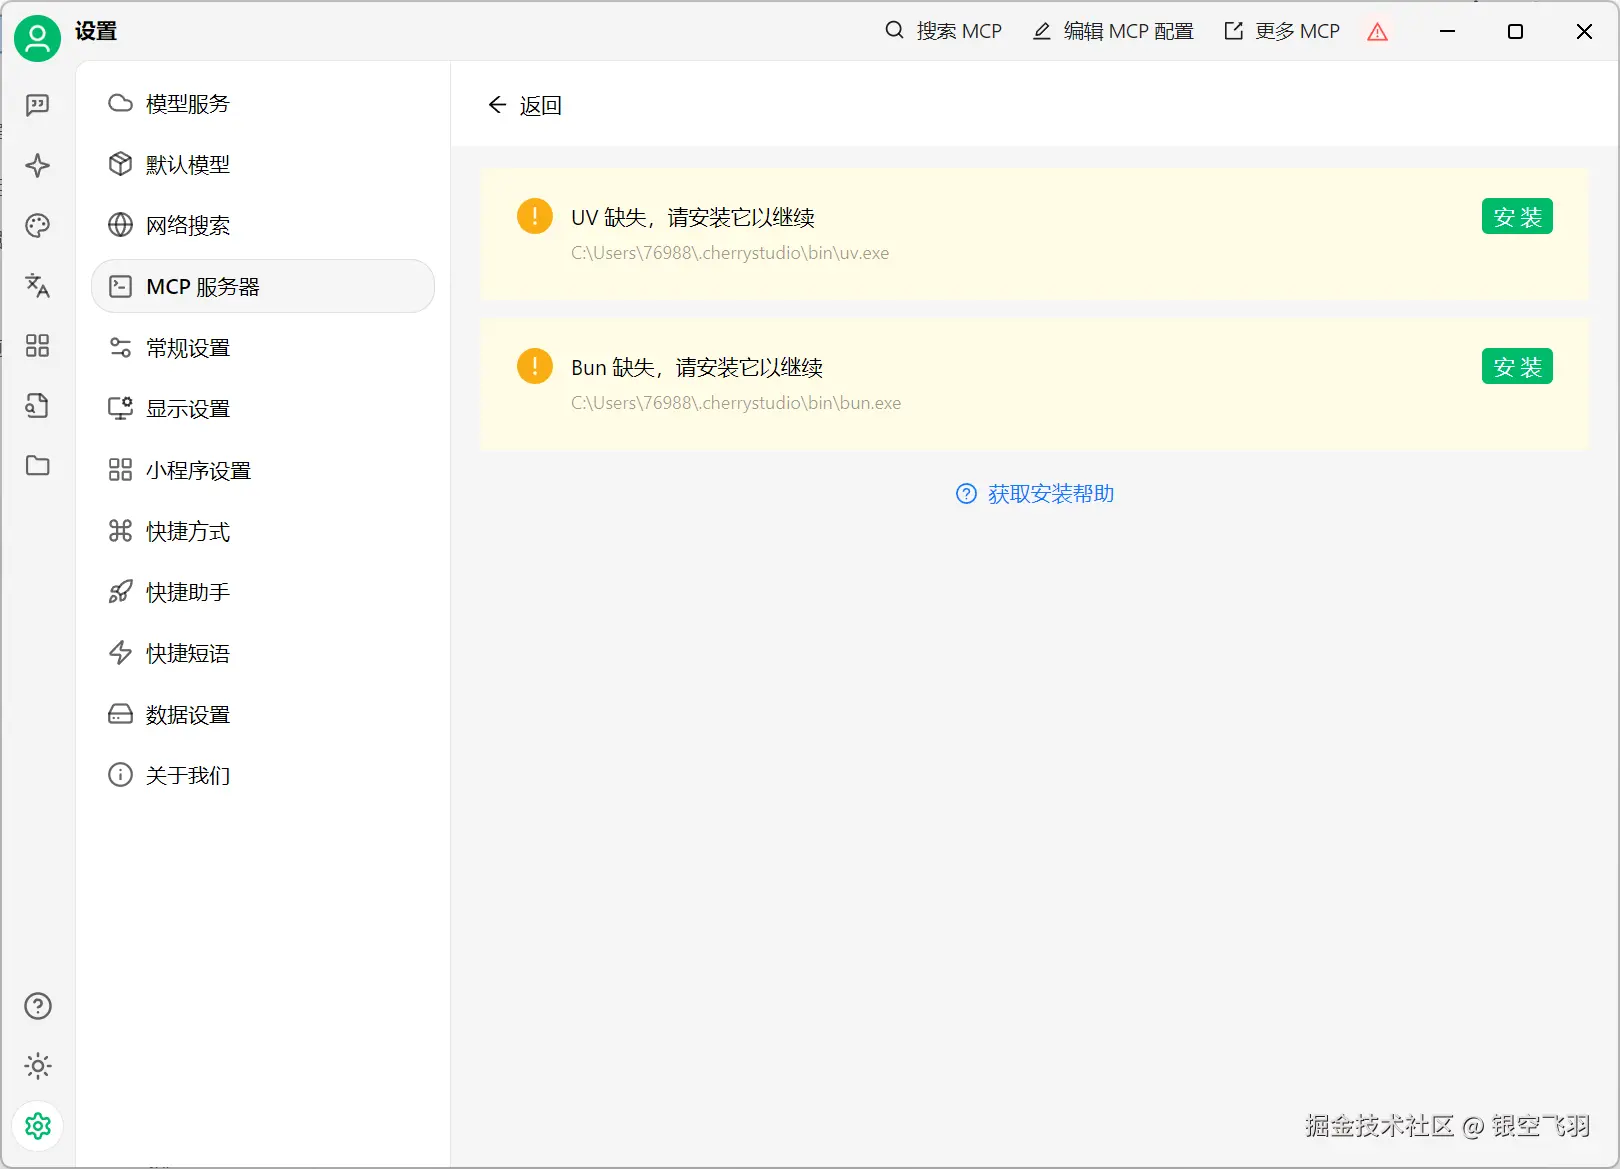This screenshot has width=1620, height=1169.
Task: Install the missing UV binary
Action: [1517, 217]
